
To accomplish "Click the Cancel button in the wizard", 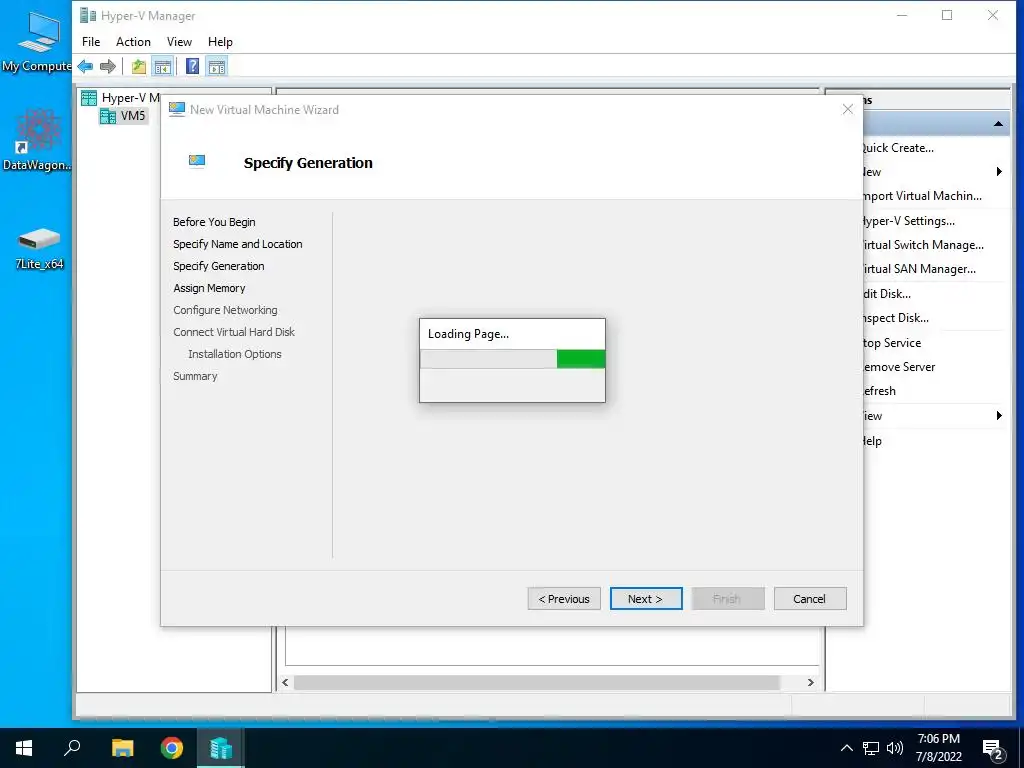I will coord(810,599).
